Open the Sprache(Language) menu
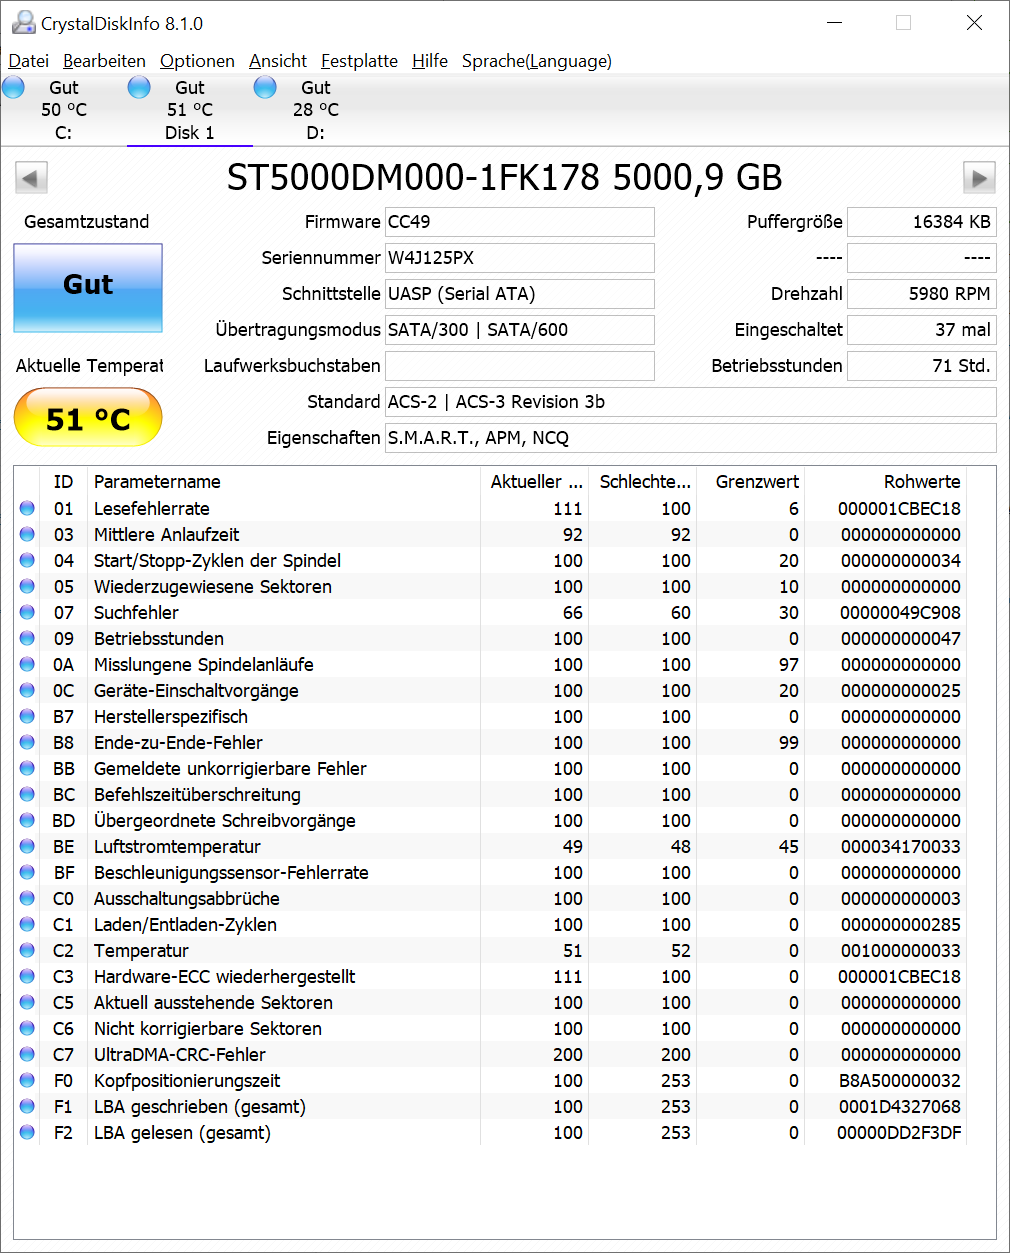Viewport: 1010px width, 1253px height. [536, 61]
